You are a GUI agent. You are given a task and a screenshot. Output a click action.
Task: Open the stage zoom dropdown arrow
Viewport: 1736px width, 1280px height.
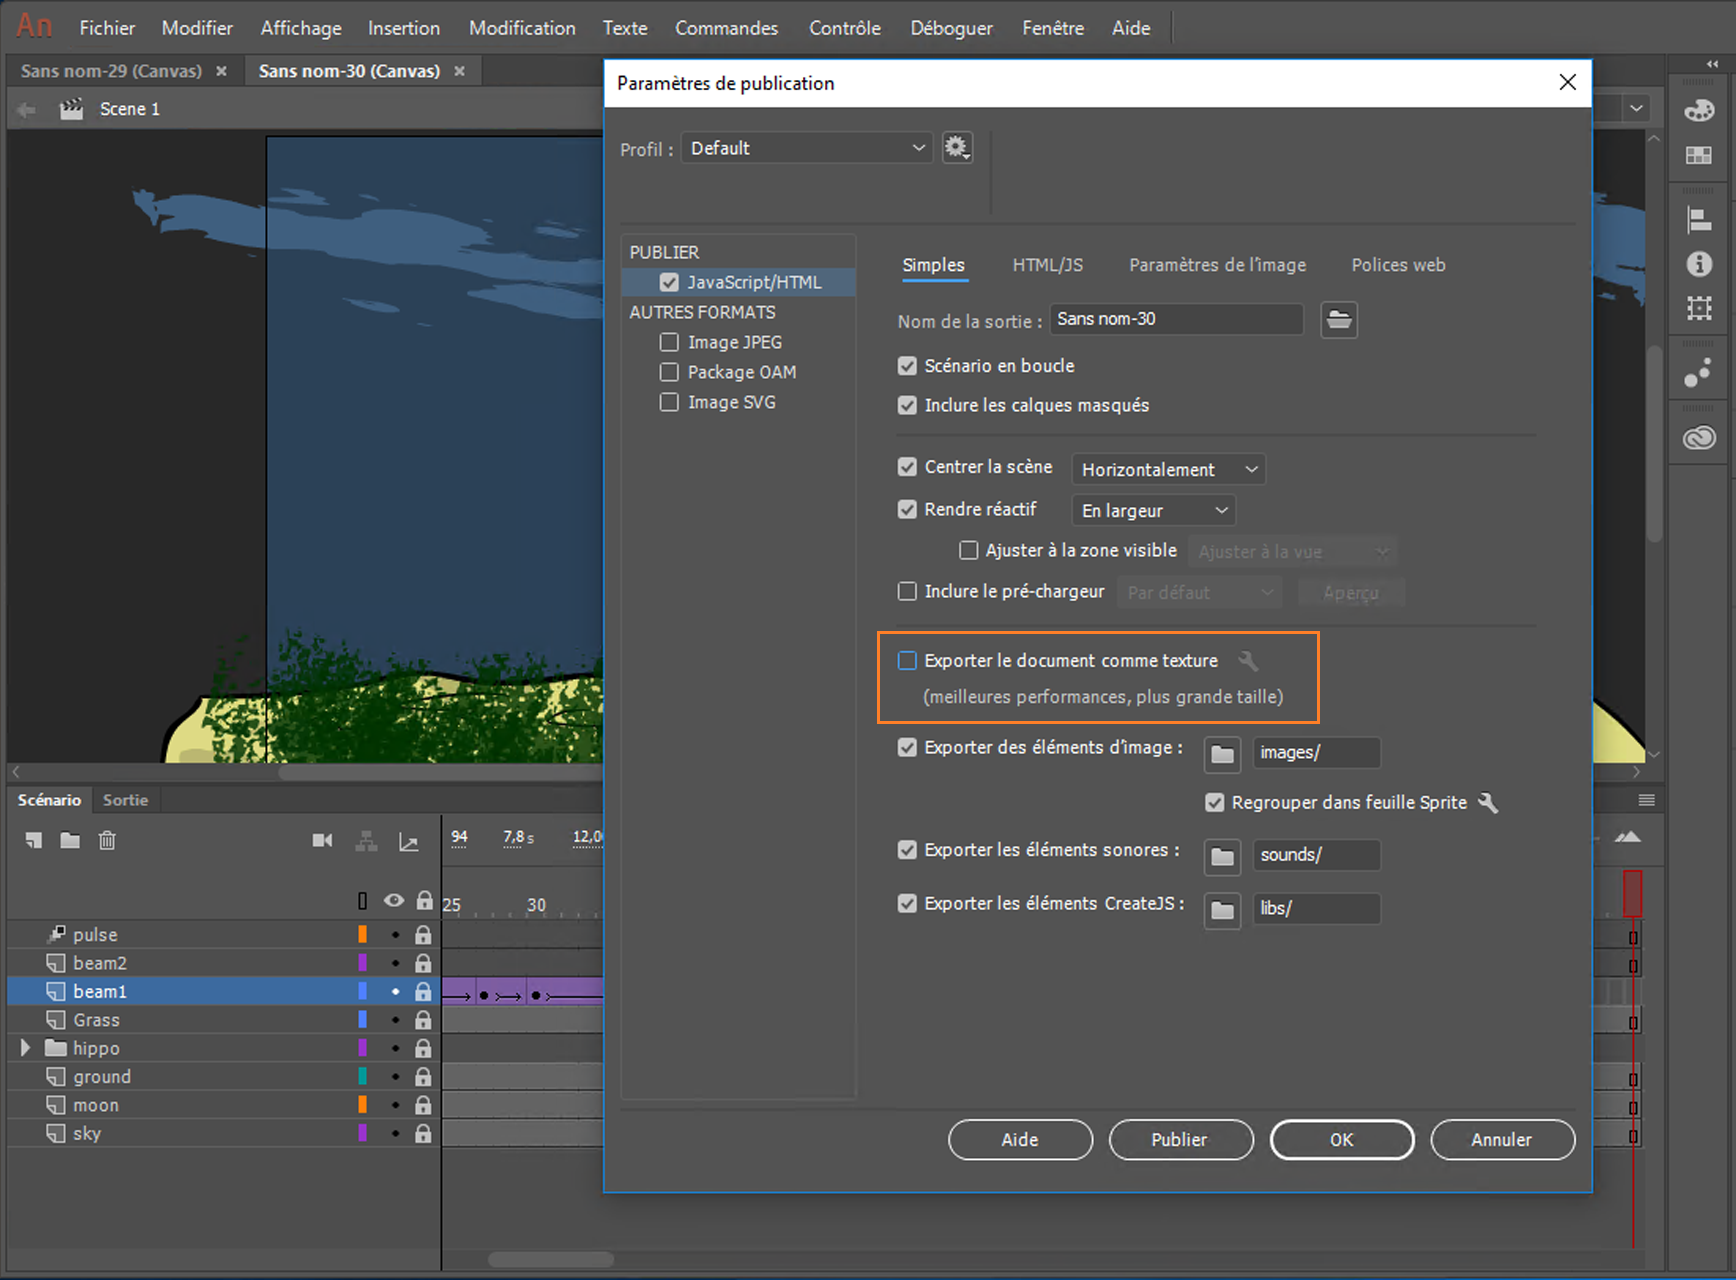tap(1637, 108)
